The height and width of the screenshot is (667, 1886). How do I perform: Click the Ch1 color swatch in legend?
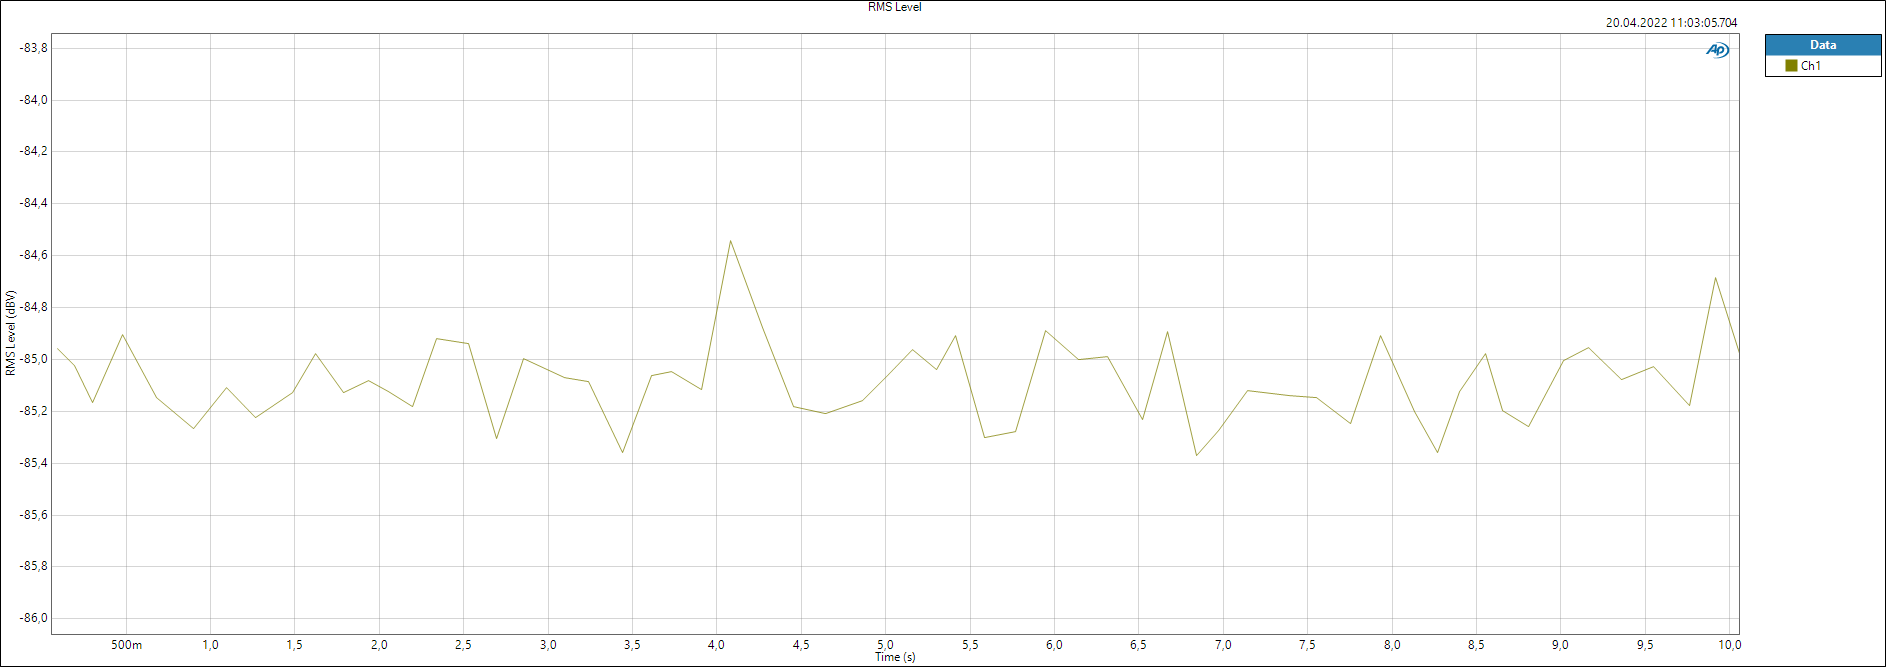point(1791,66)
